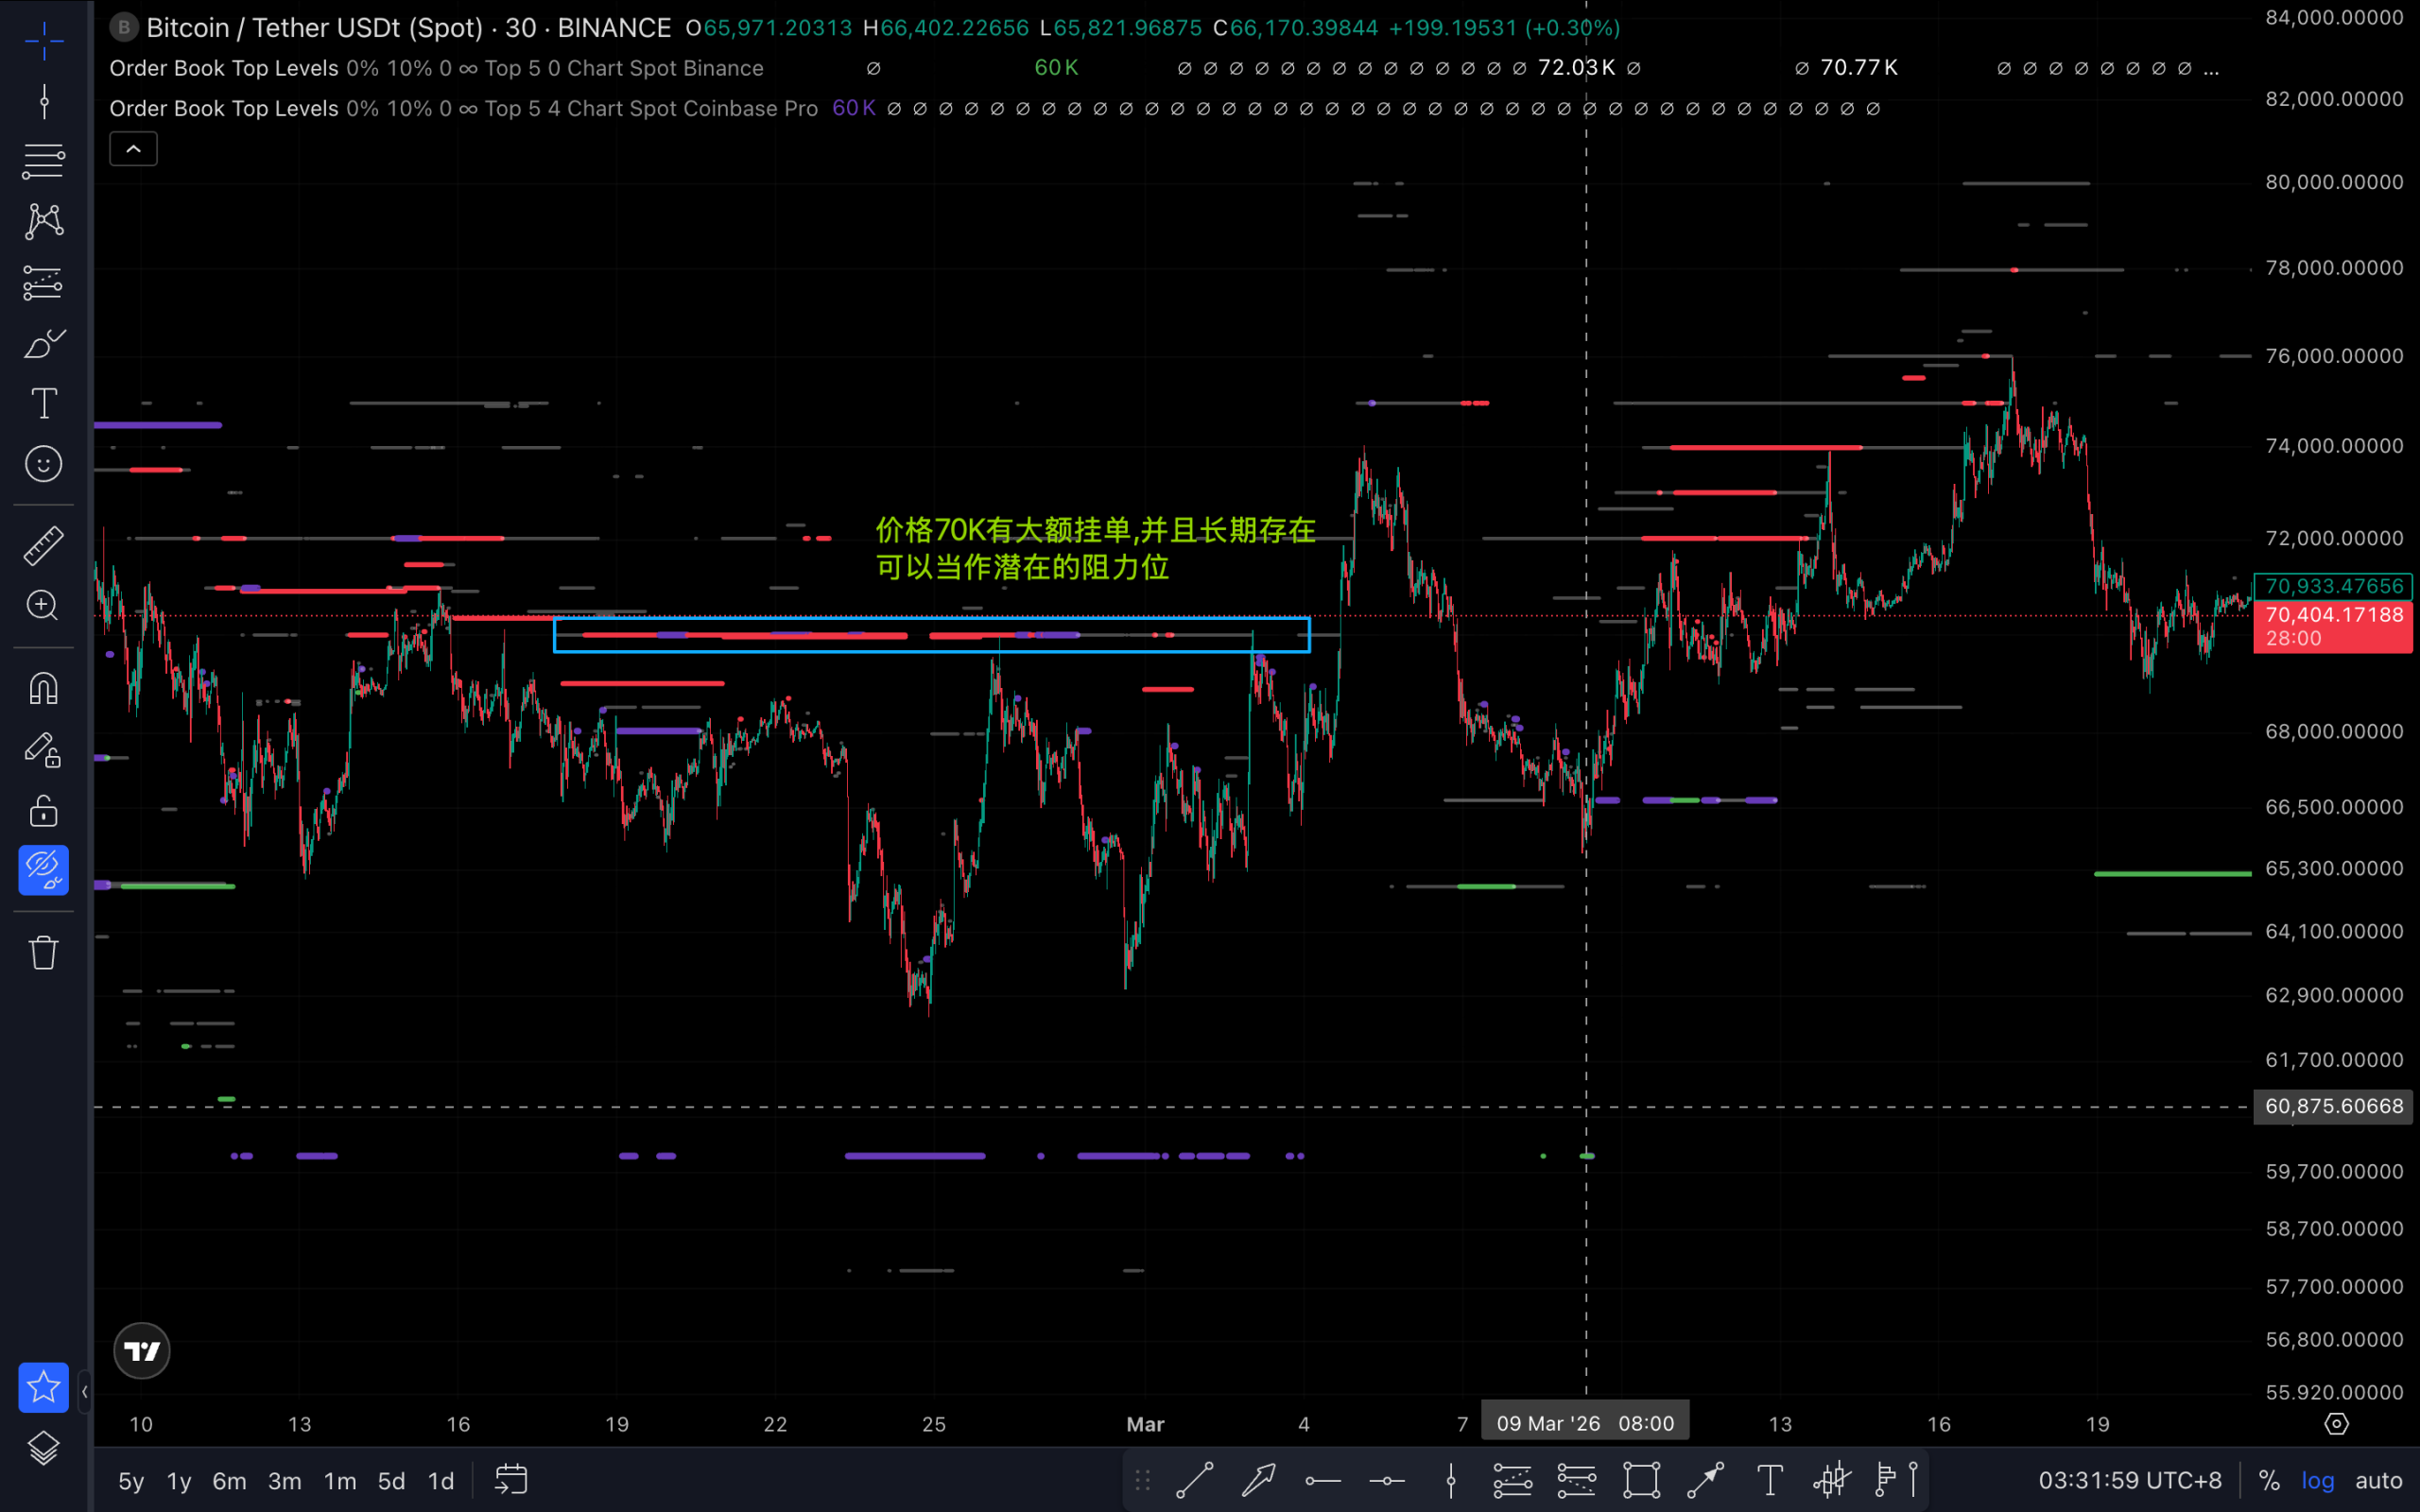Click the auto scale button

point(2378,1481)
